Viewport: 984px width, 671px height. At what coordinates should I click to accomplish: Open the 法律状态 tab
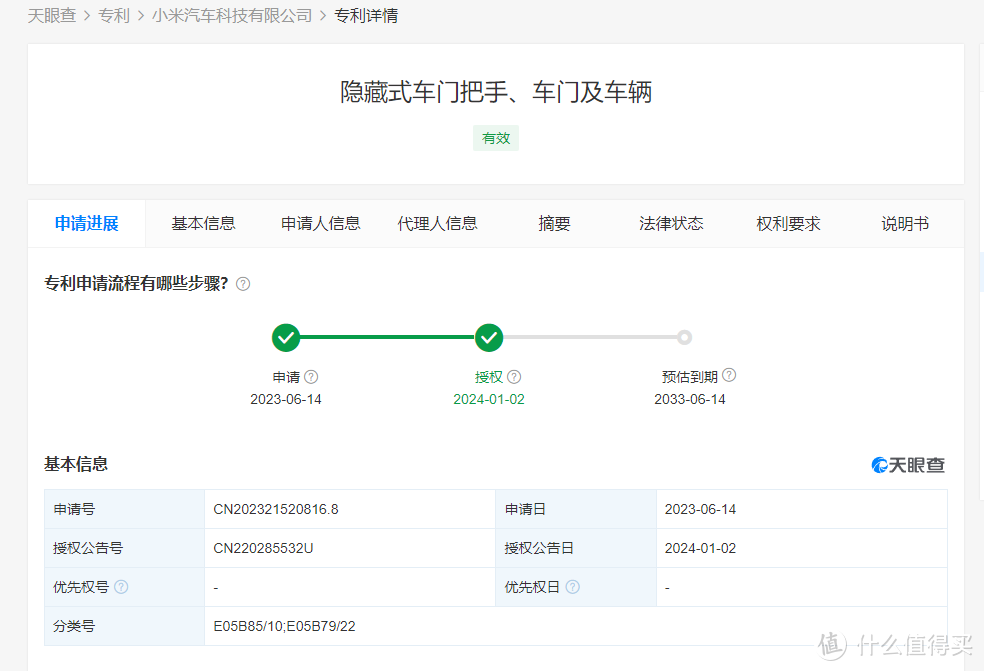pos(671,223)
